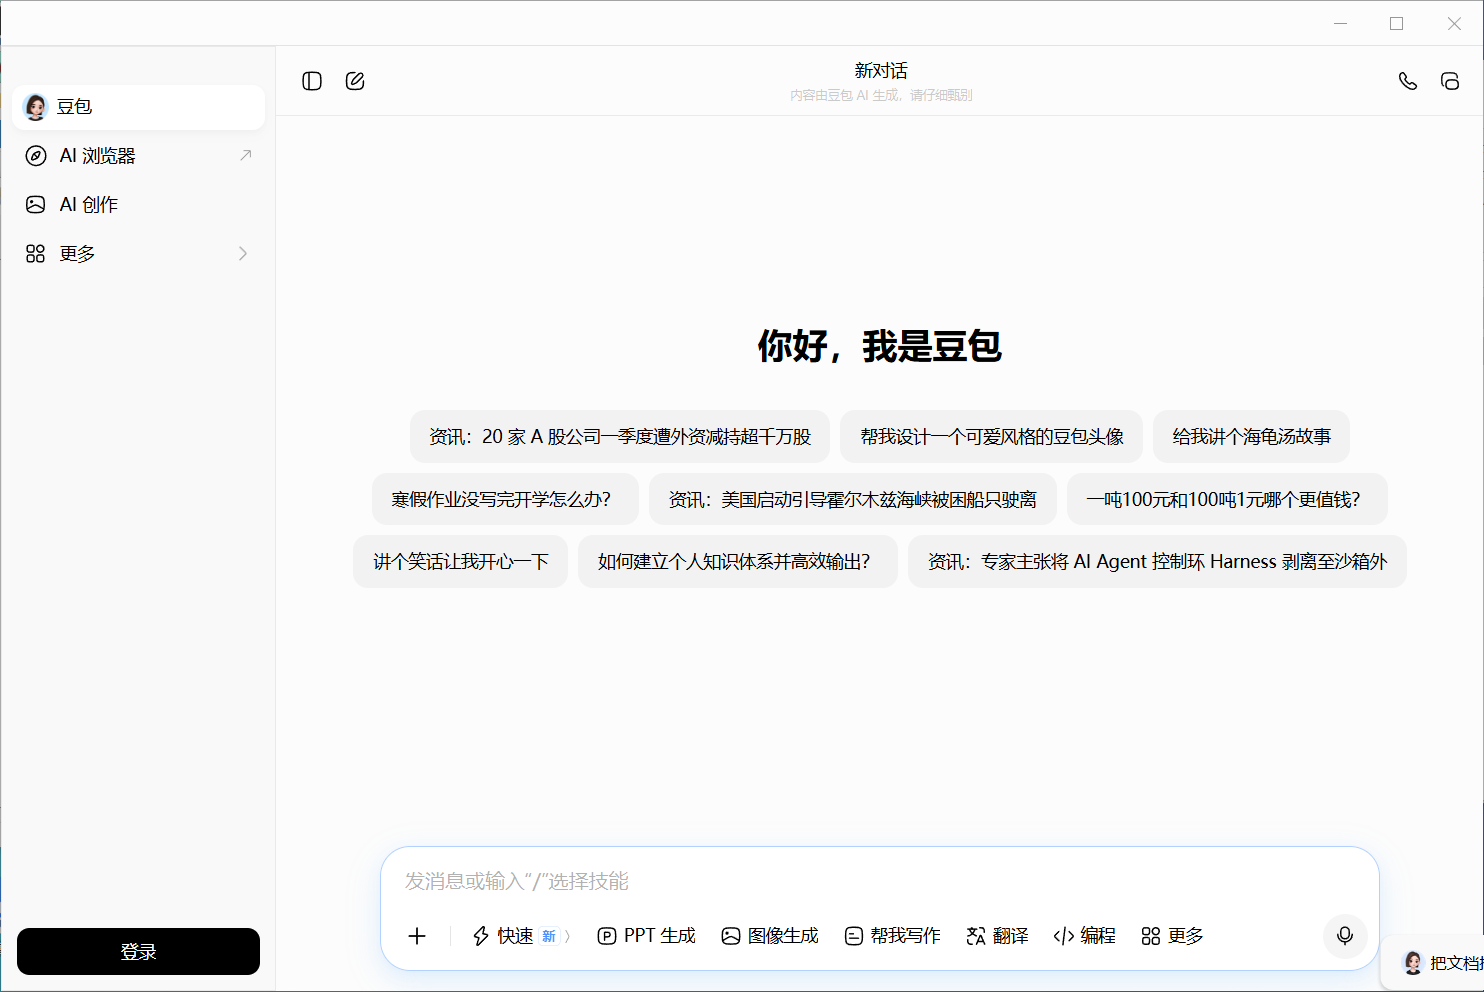Pick the 霍尔木兹海峡 news suggestion
This screenshot has width=1484, height=992.
click(x=853, y=499)
